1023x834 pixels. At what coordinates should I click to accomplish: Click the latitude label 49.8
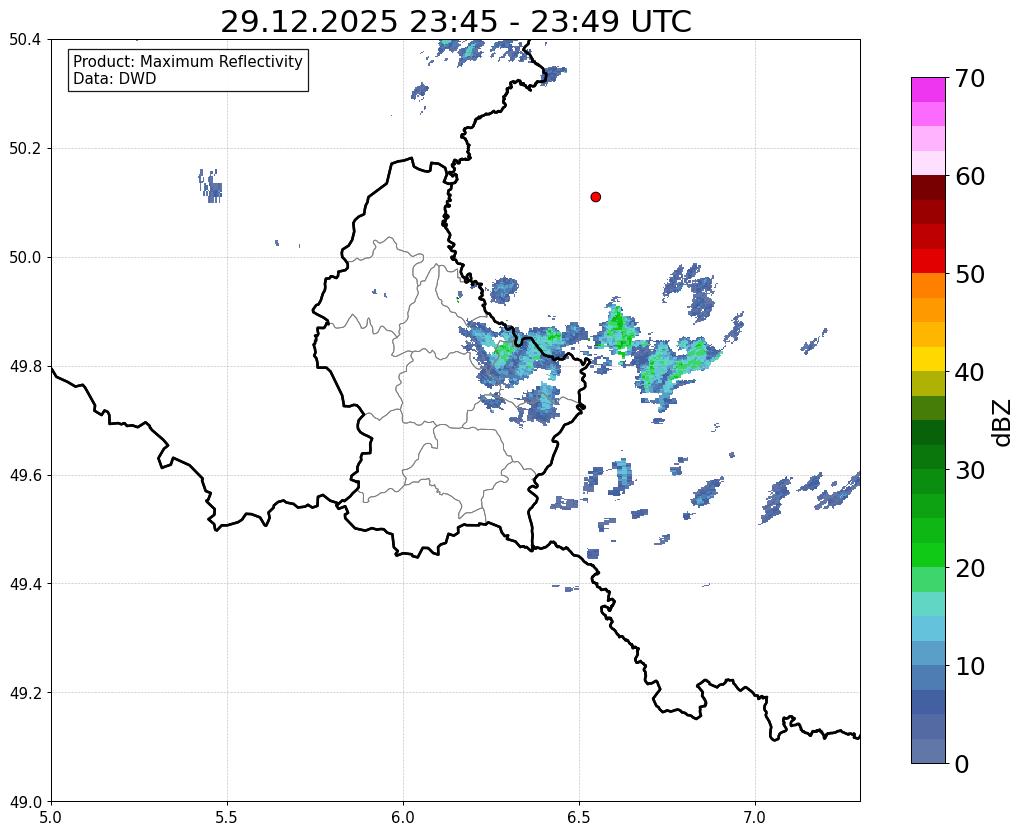coord(25,367)
